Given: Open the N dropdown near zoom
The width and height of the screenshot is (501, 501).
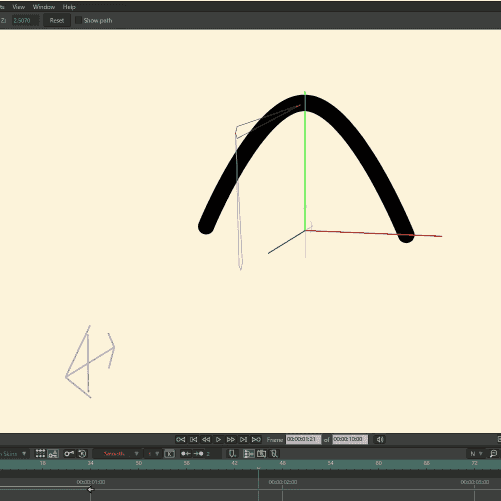Looking at the screenshot, I should point(476,454).
